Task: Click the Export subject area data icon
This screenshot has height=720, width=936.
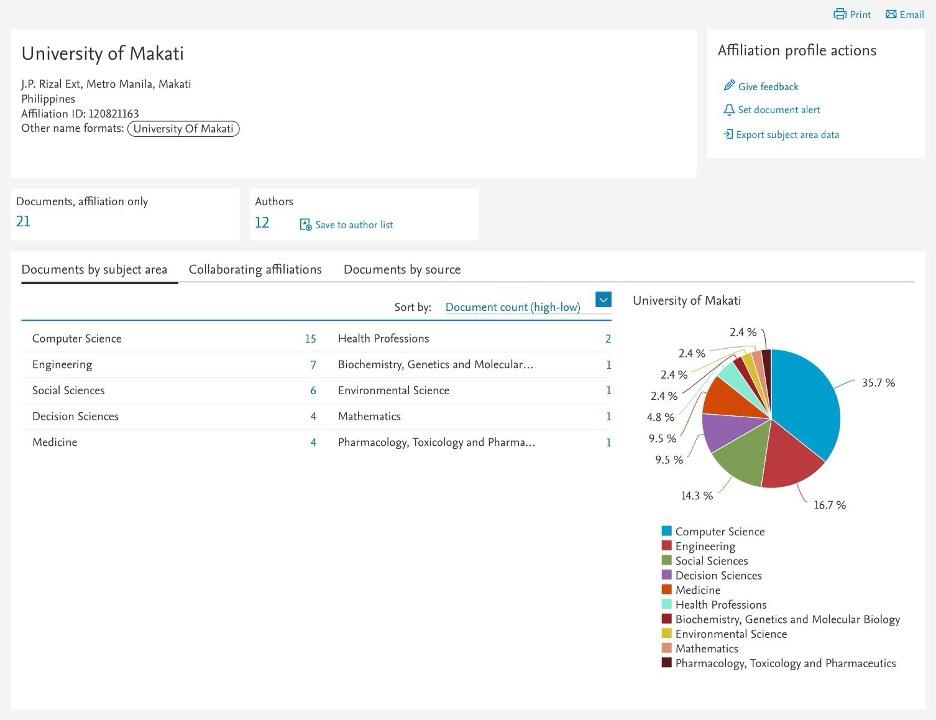Action: pos(730,134)
